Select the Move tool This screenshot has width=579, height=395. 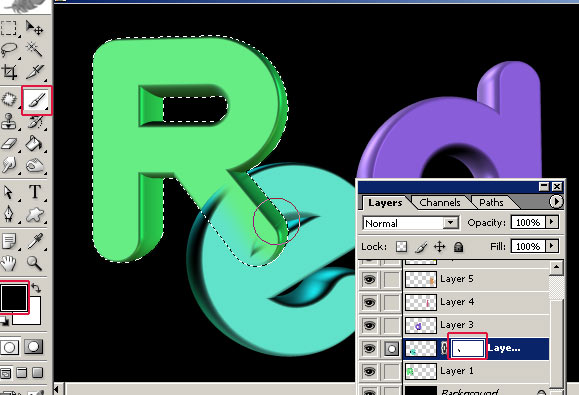coord(34,28)
